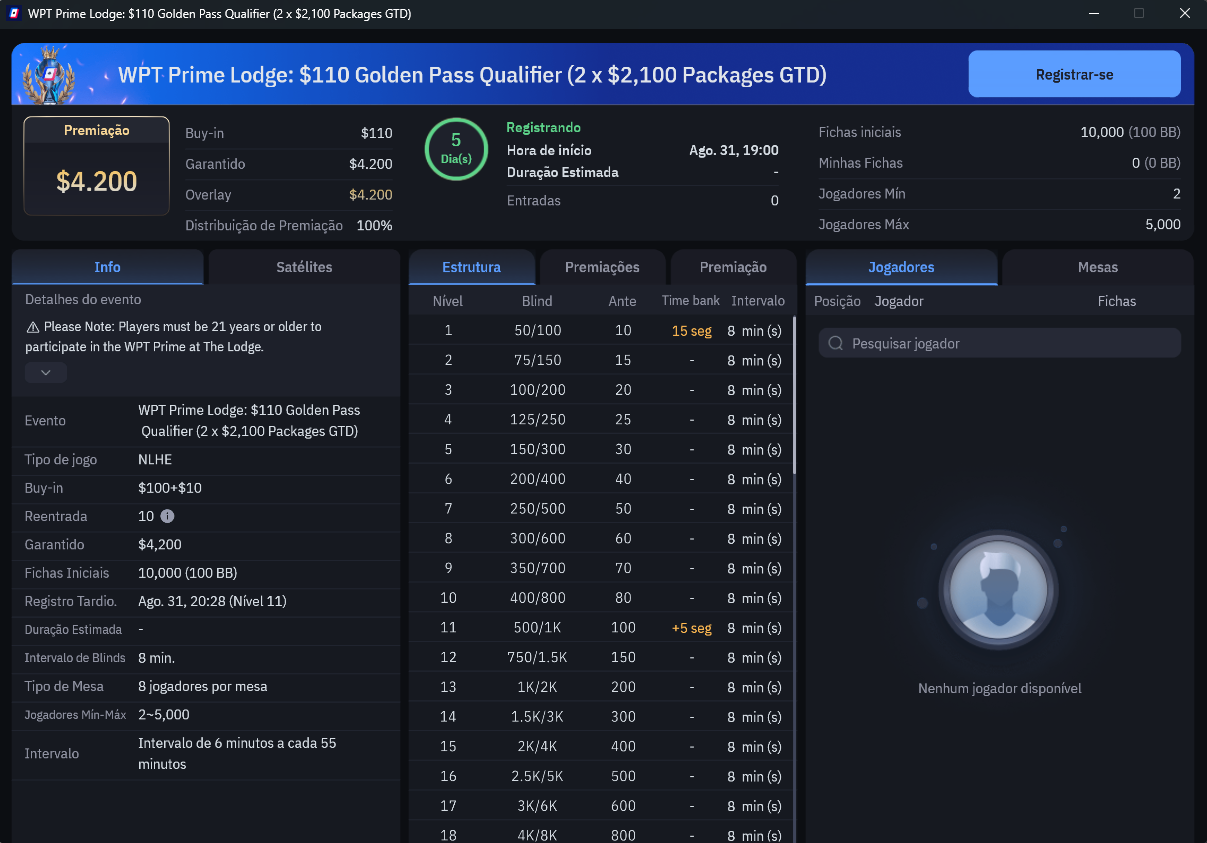Click the Overlay $4.200 amount
The image size is (1207, 843).
pyautogui.click(x=370, y=195)
